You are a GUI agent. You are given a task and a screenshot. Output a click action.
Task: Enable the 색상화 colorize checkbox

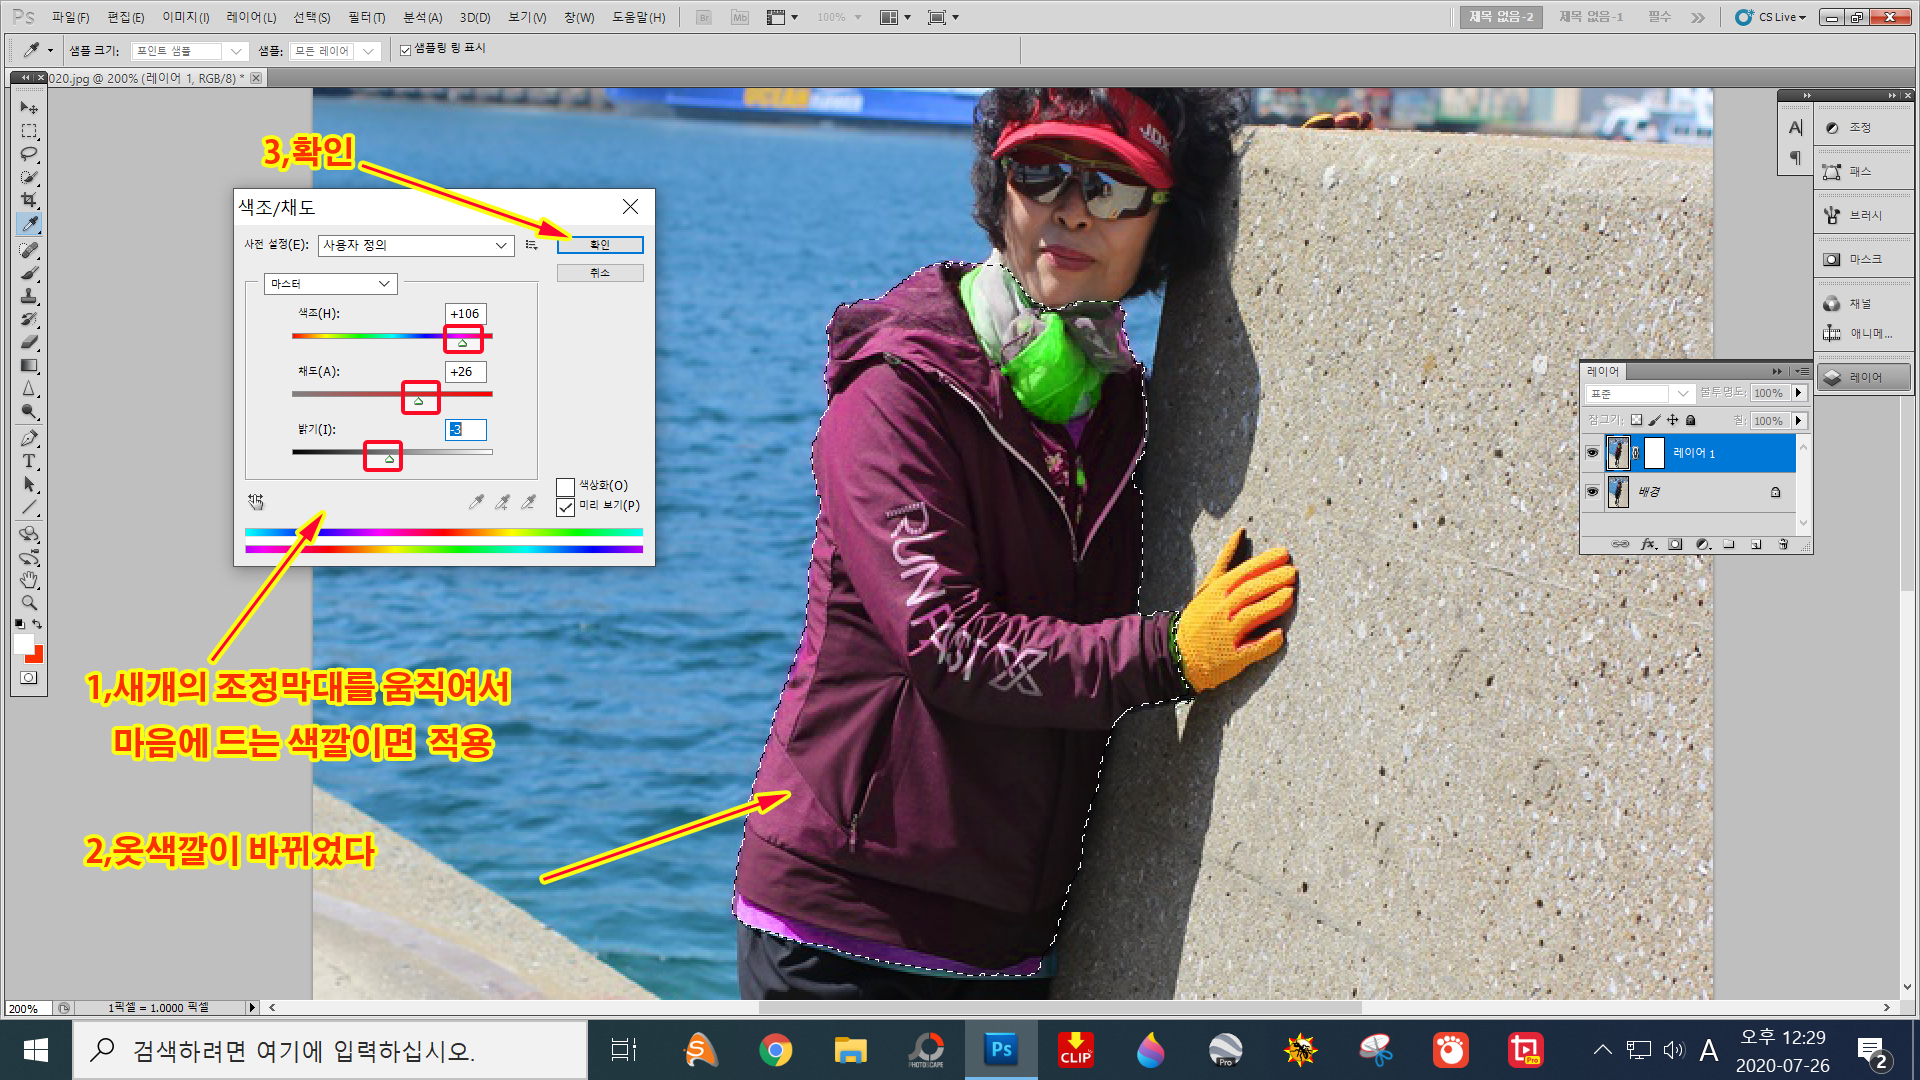(565, 486)
